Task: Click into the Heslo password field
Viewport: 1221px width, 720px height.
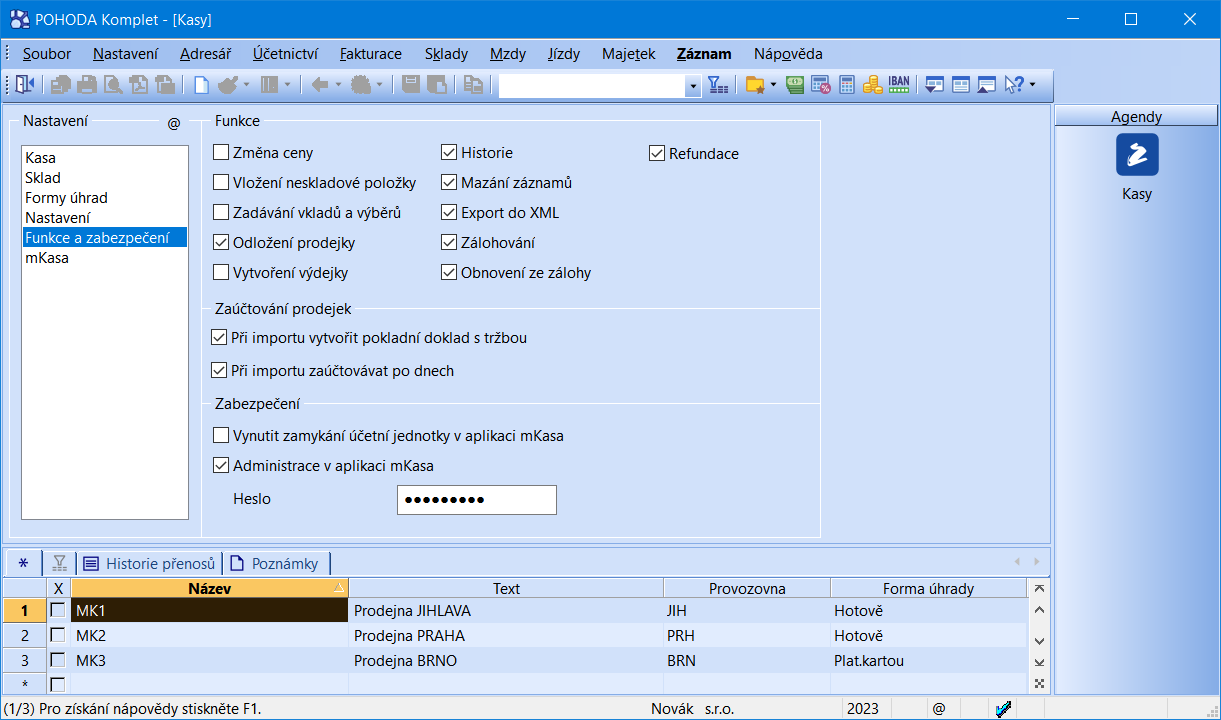Action: point(476,499)
